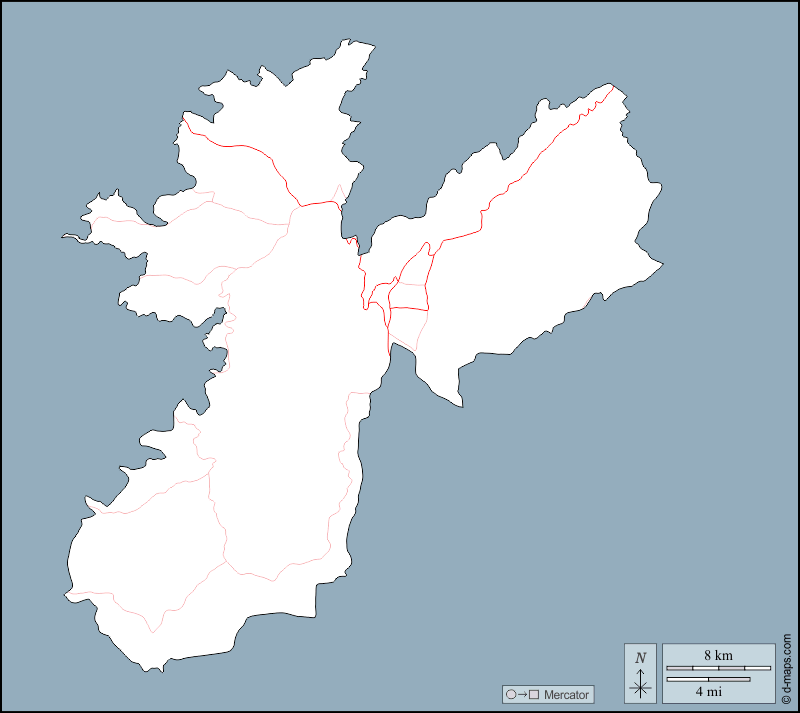This screenshot has height=713, width=800.
Task: Click the kilometre scale bar
Action: click(718, 667)
